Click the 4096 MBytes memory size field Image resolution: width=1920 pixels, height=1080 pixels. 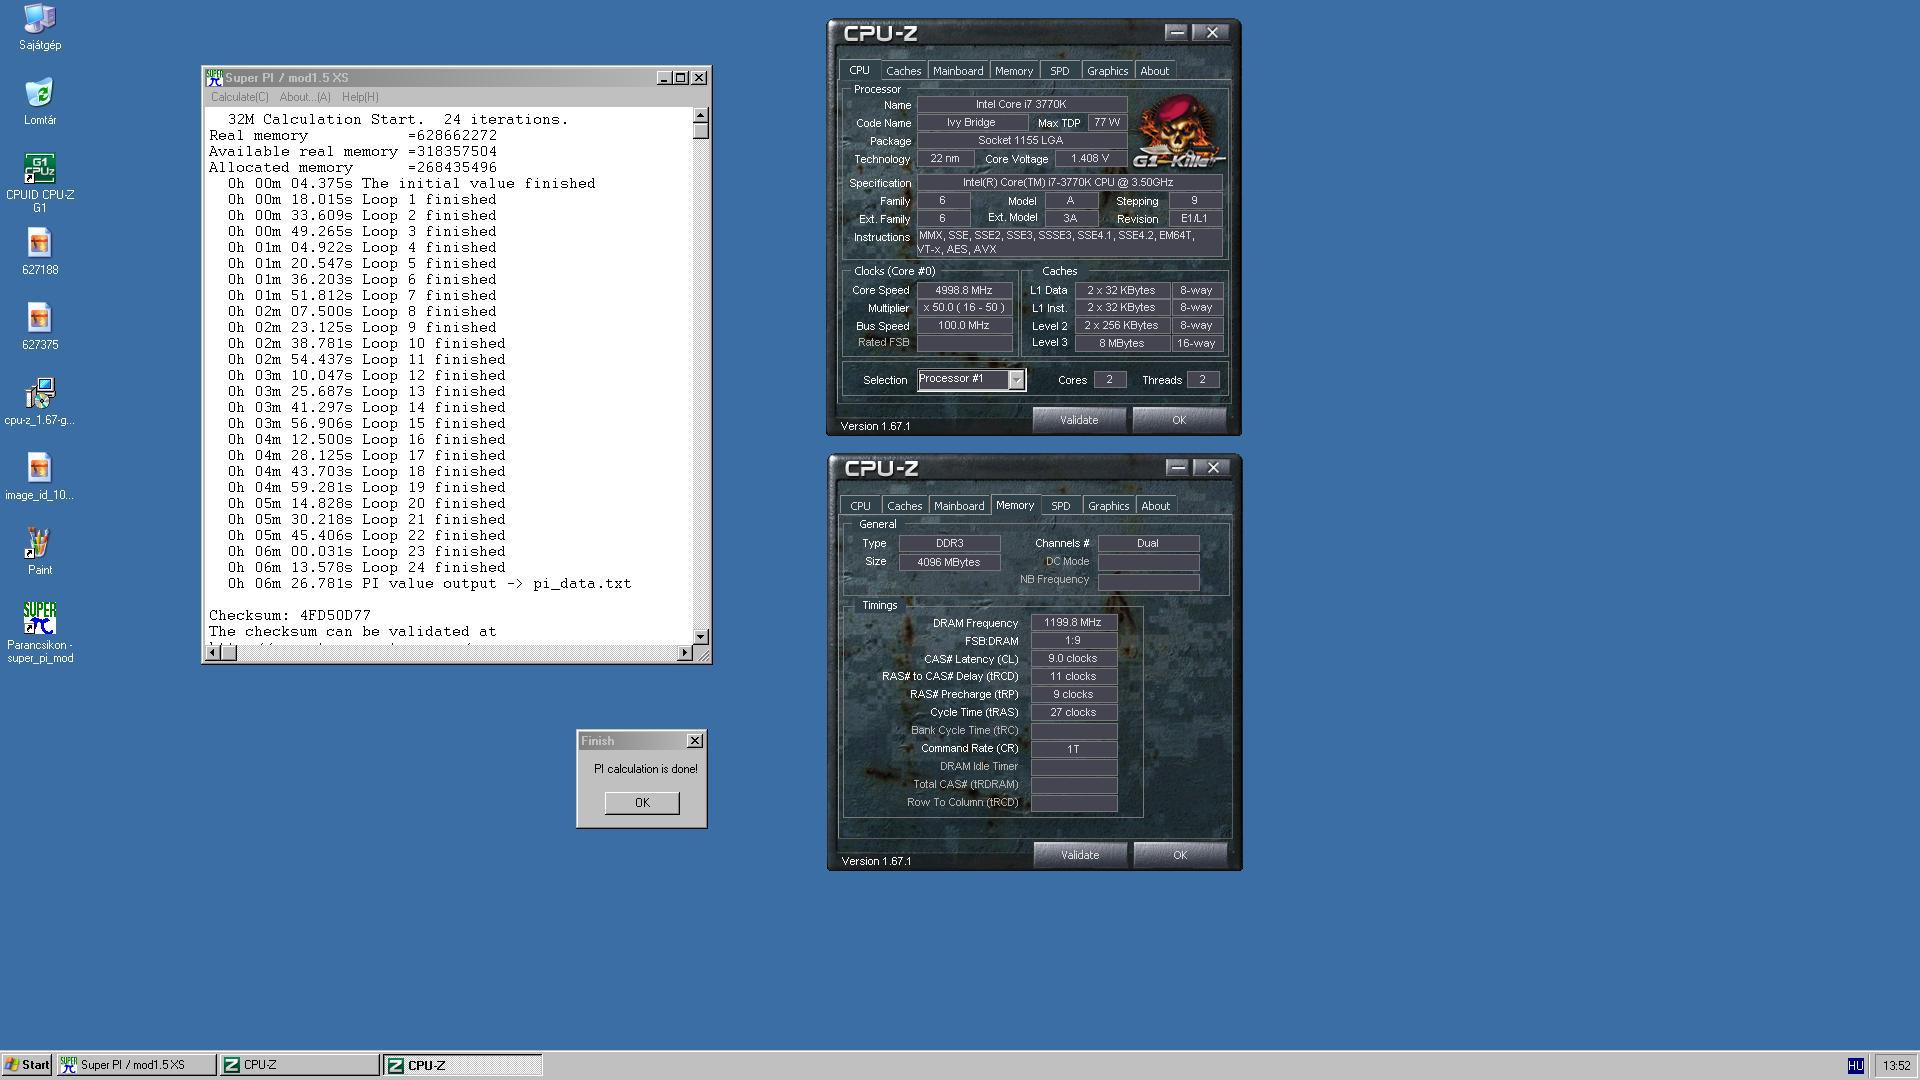[949, 562]
